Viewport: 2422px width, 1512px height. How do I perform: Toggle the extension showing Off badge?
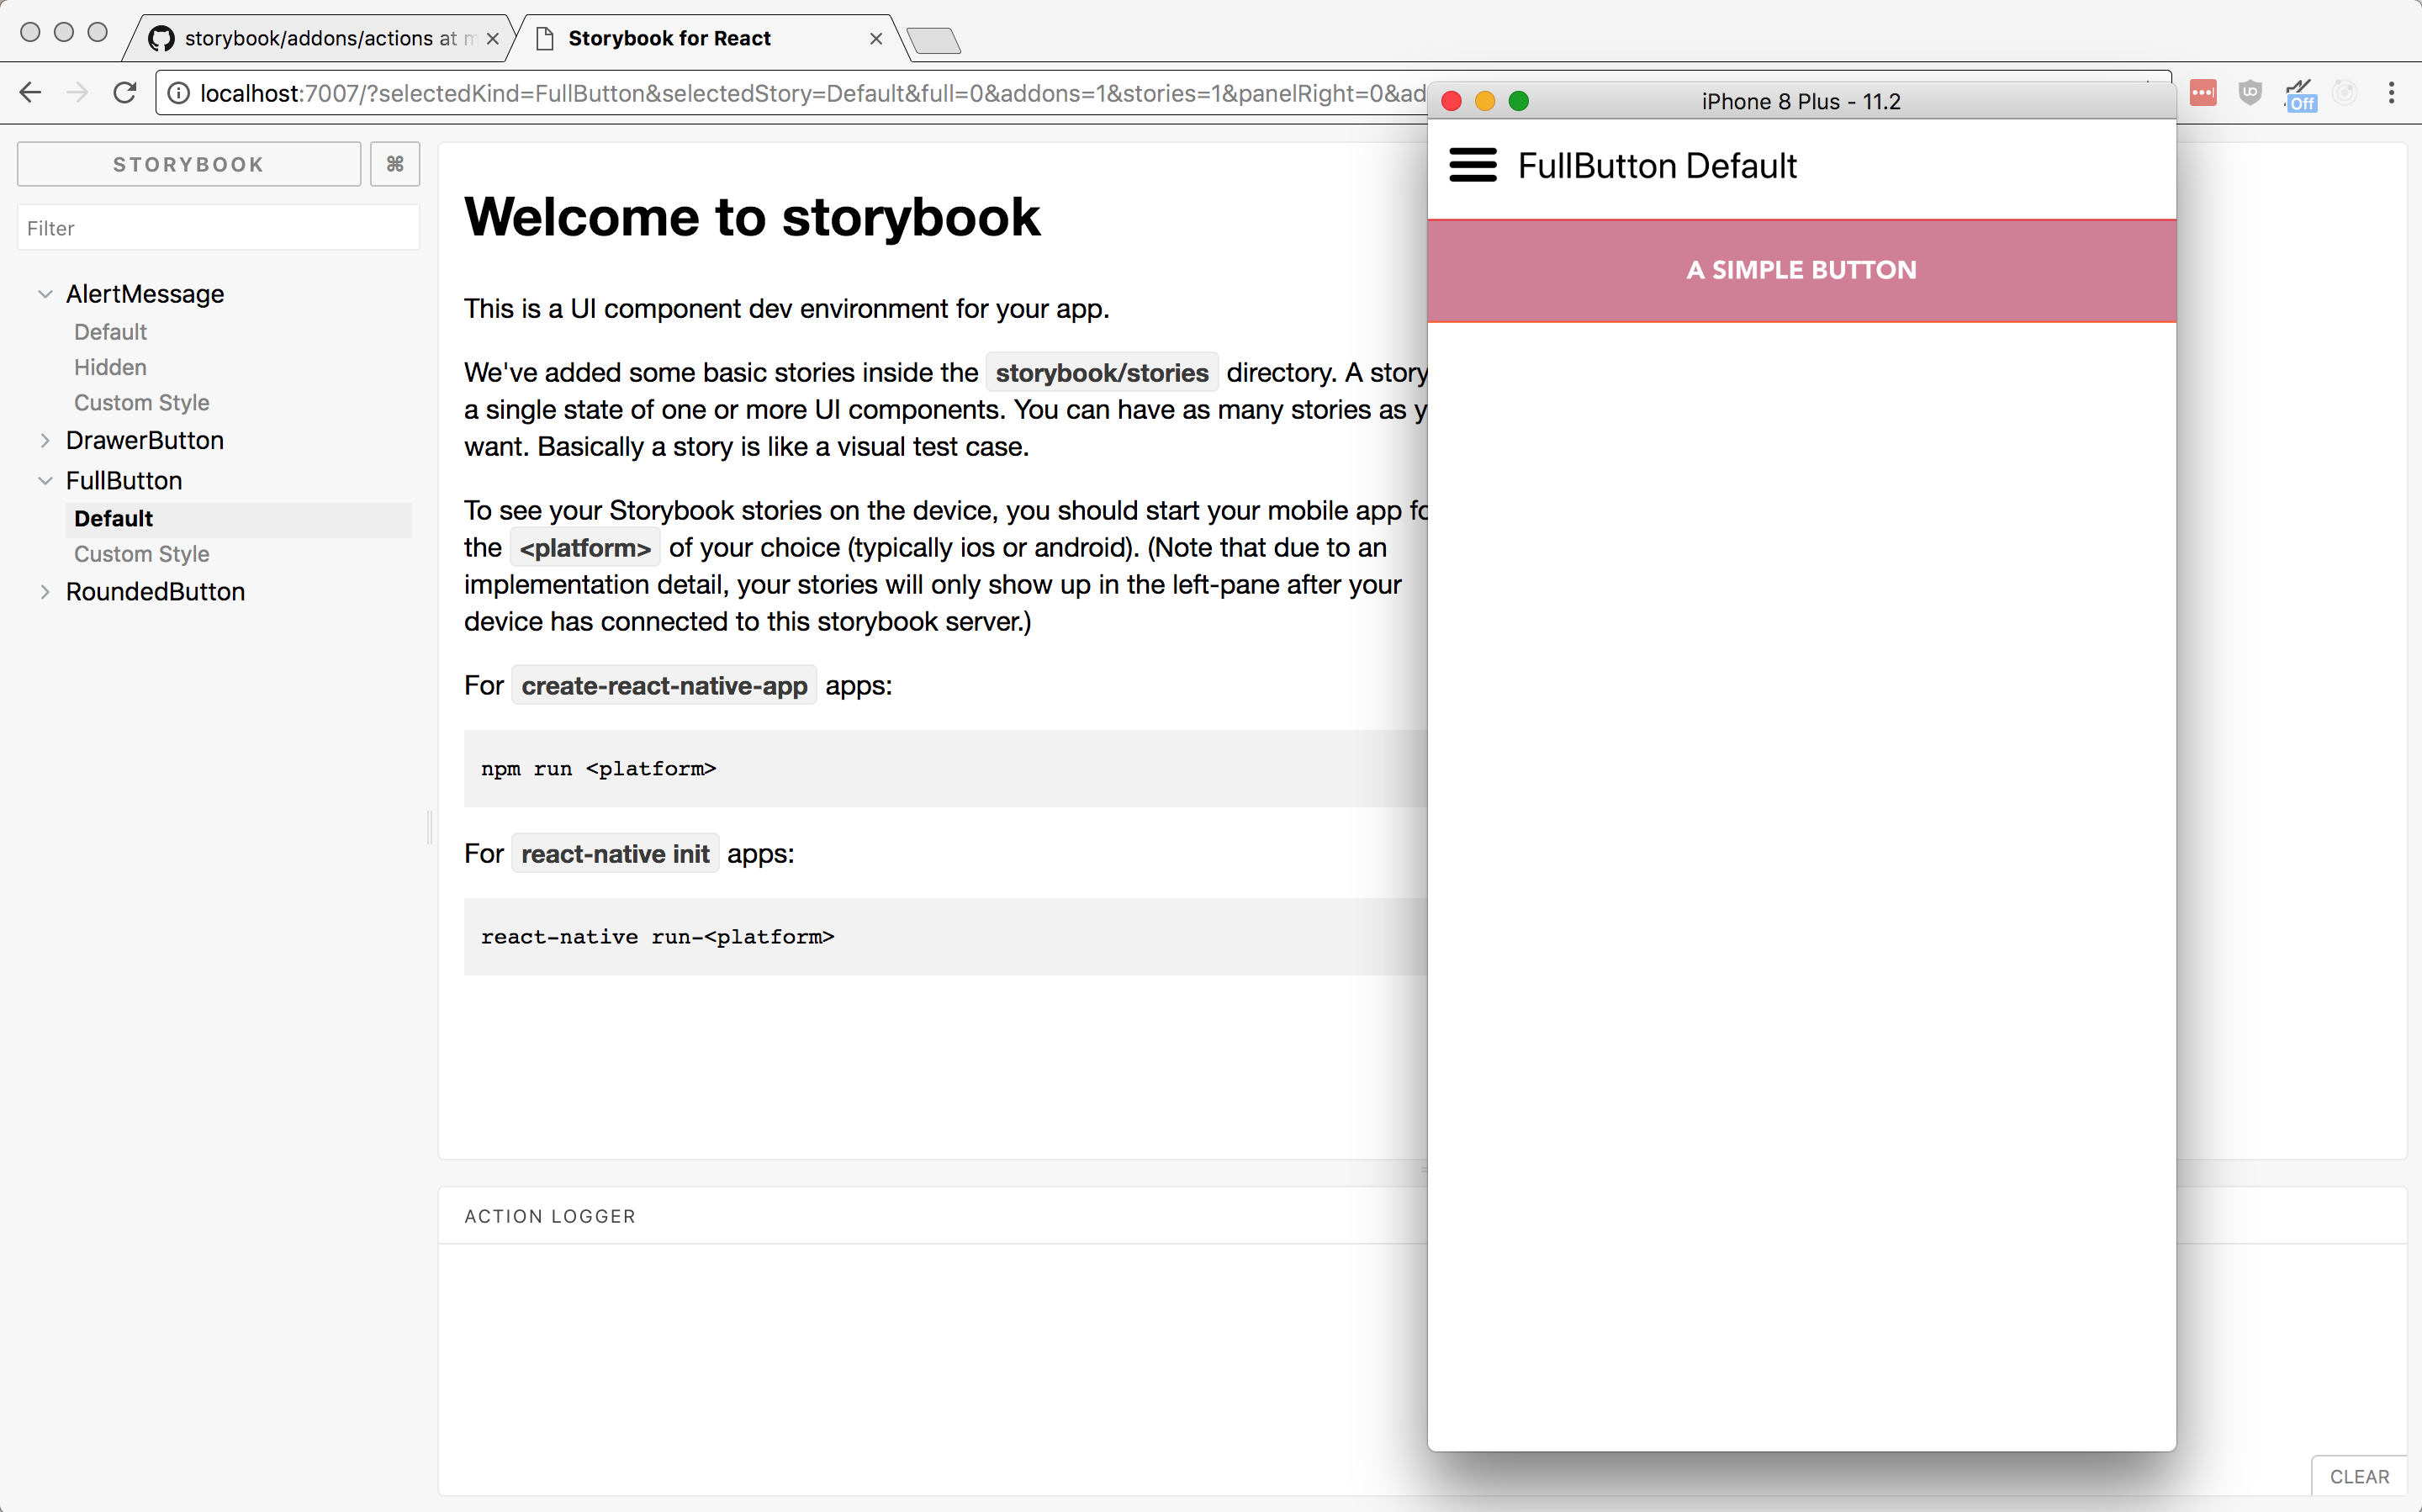2300,95
